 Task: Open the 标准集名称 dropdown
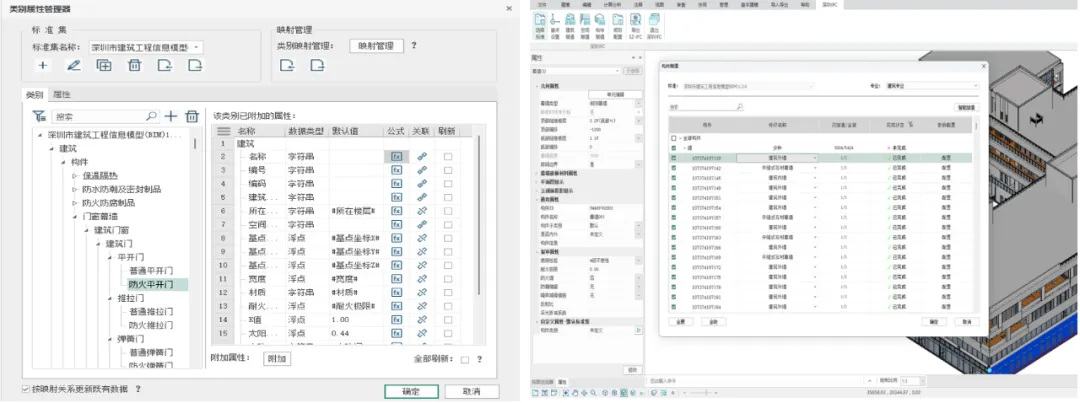197,46
